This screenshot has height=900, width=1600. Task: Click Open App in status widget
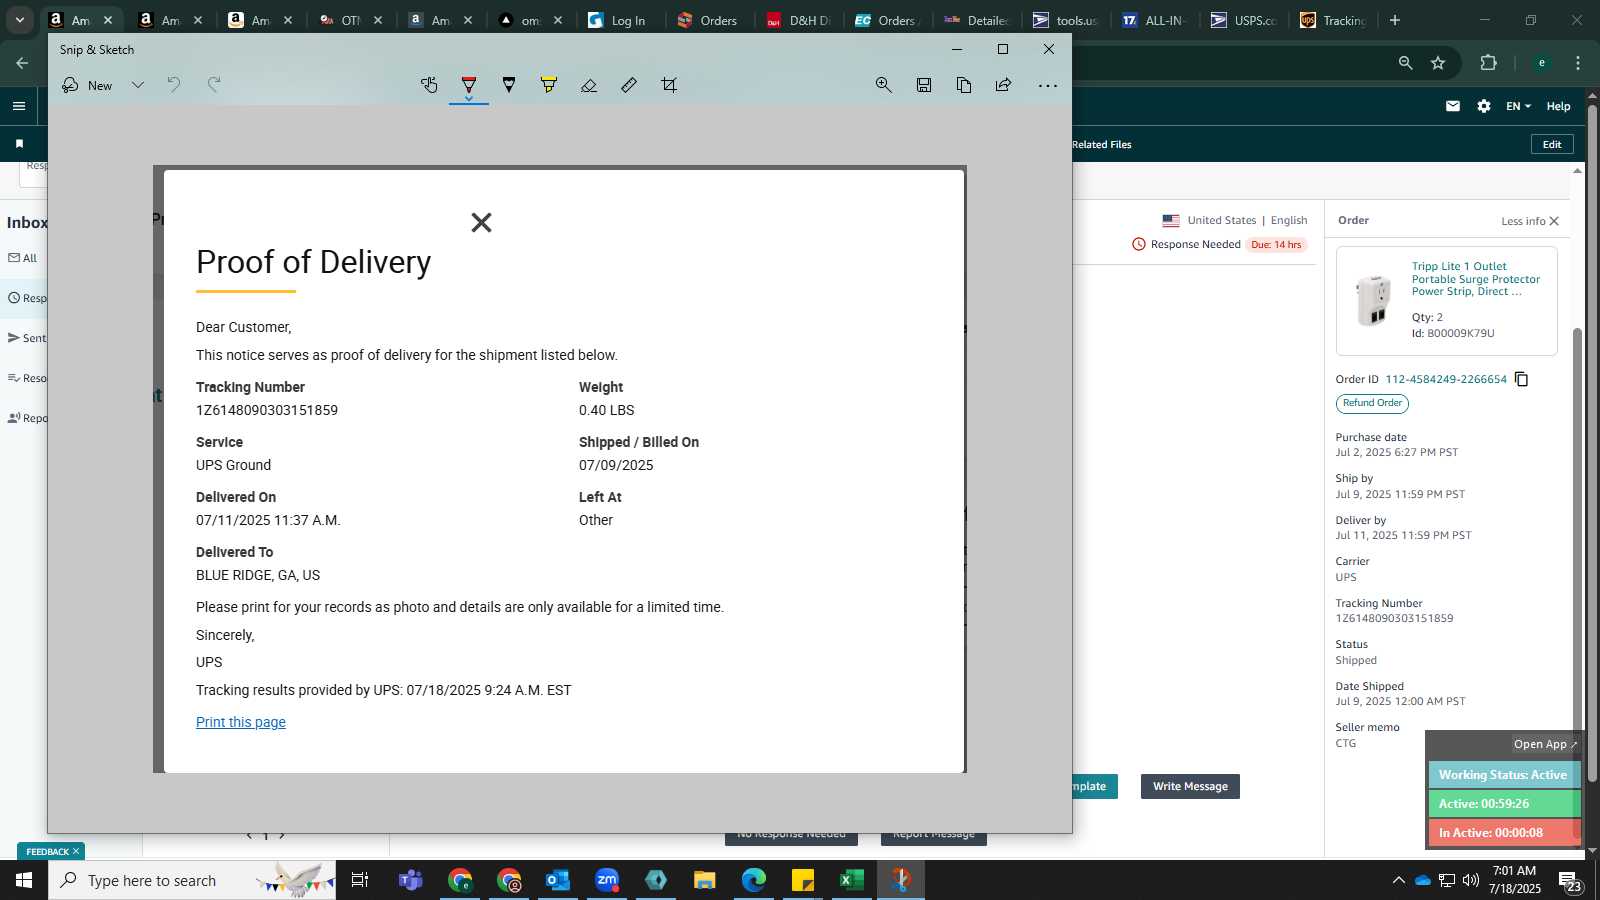(x=1545, y=744)
